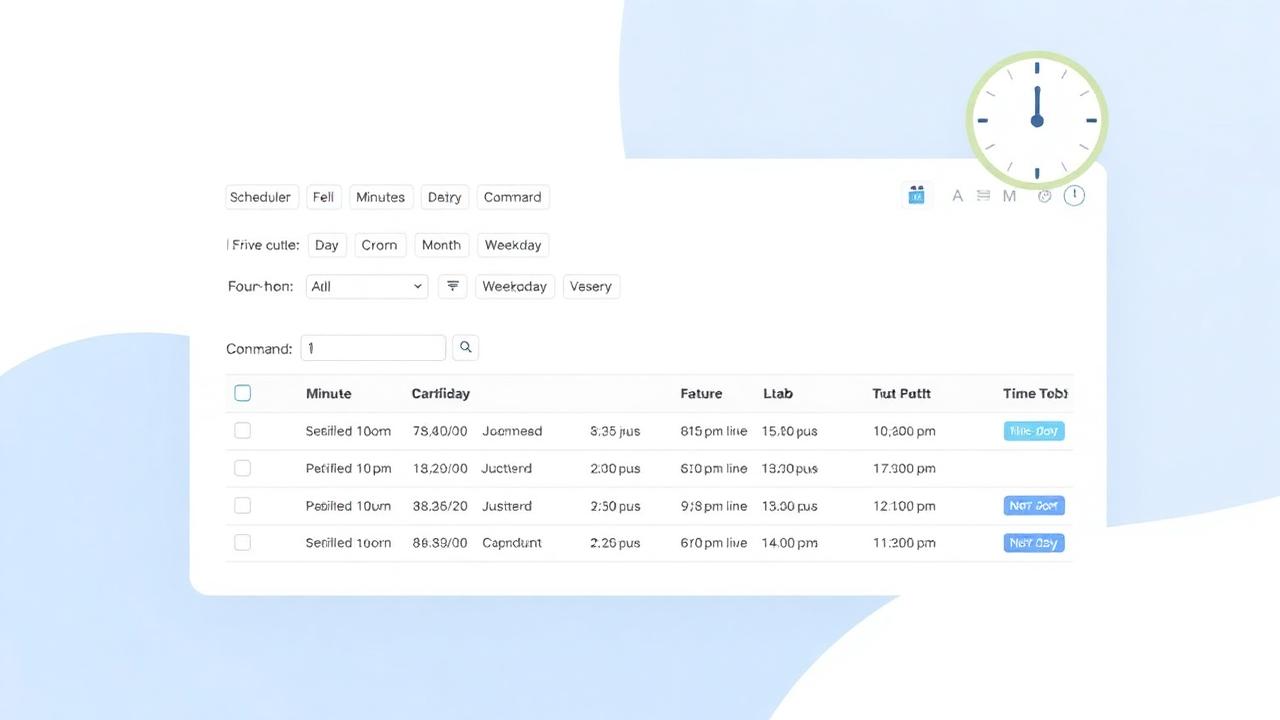The width and height of the screenshot is (1280, 720).
Task: Select the Minutes tab
Action: [381, 197]
